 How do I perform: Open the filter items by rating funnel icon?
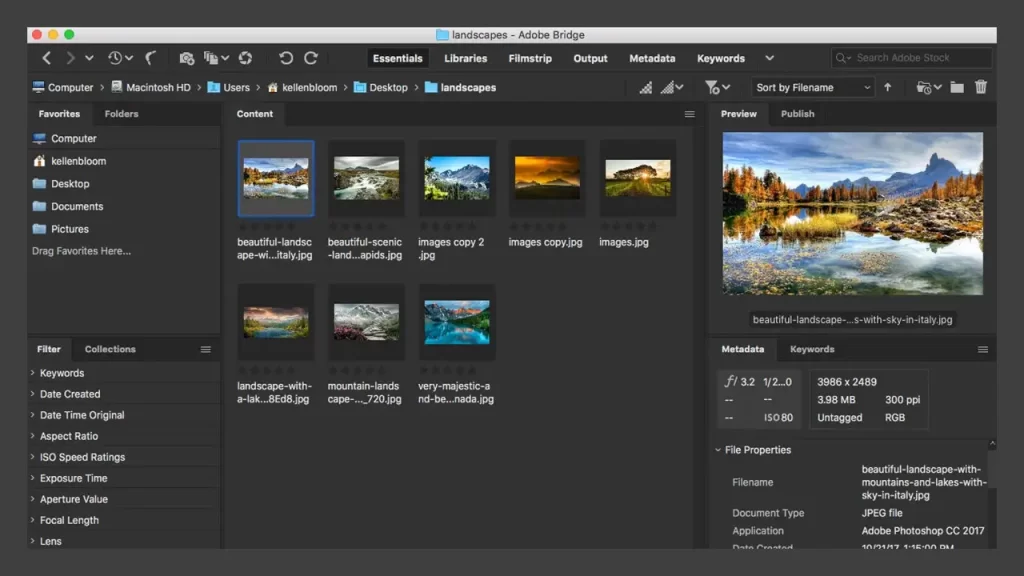tap(711, 87)
